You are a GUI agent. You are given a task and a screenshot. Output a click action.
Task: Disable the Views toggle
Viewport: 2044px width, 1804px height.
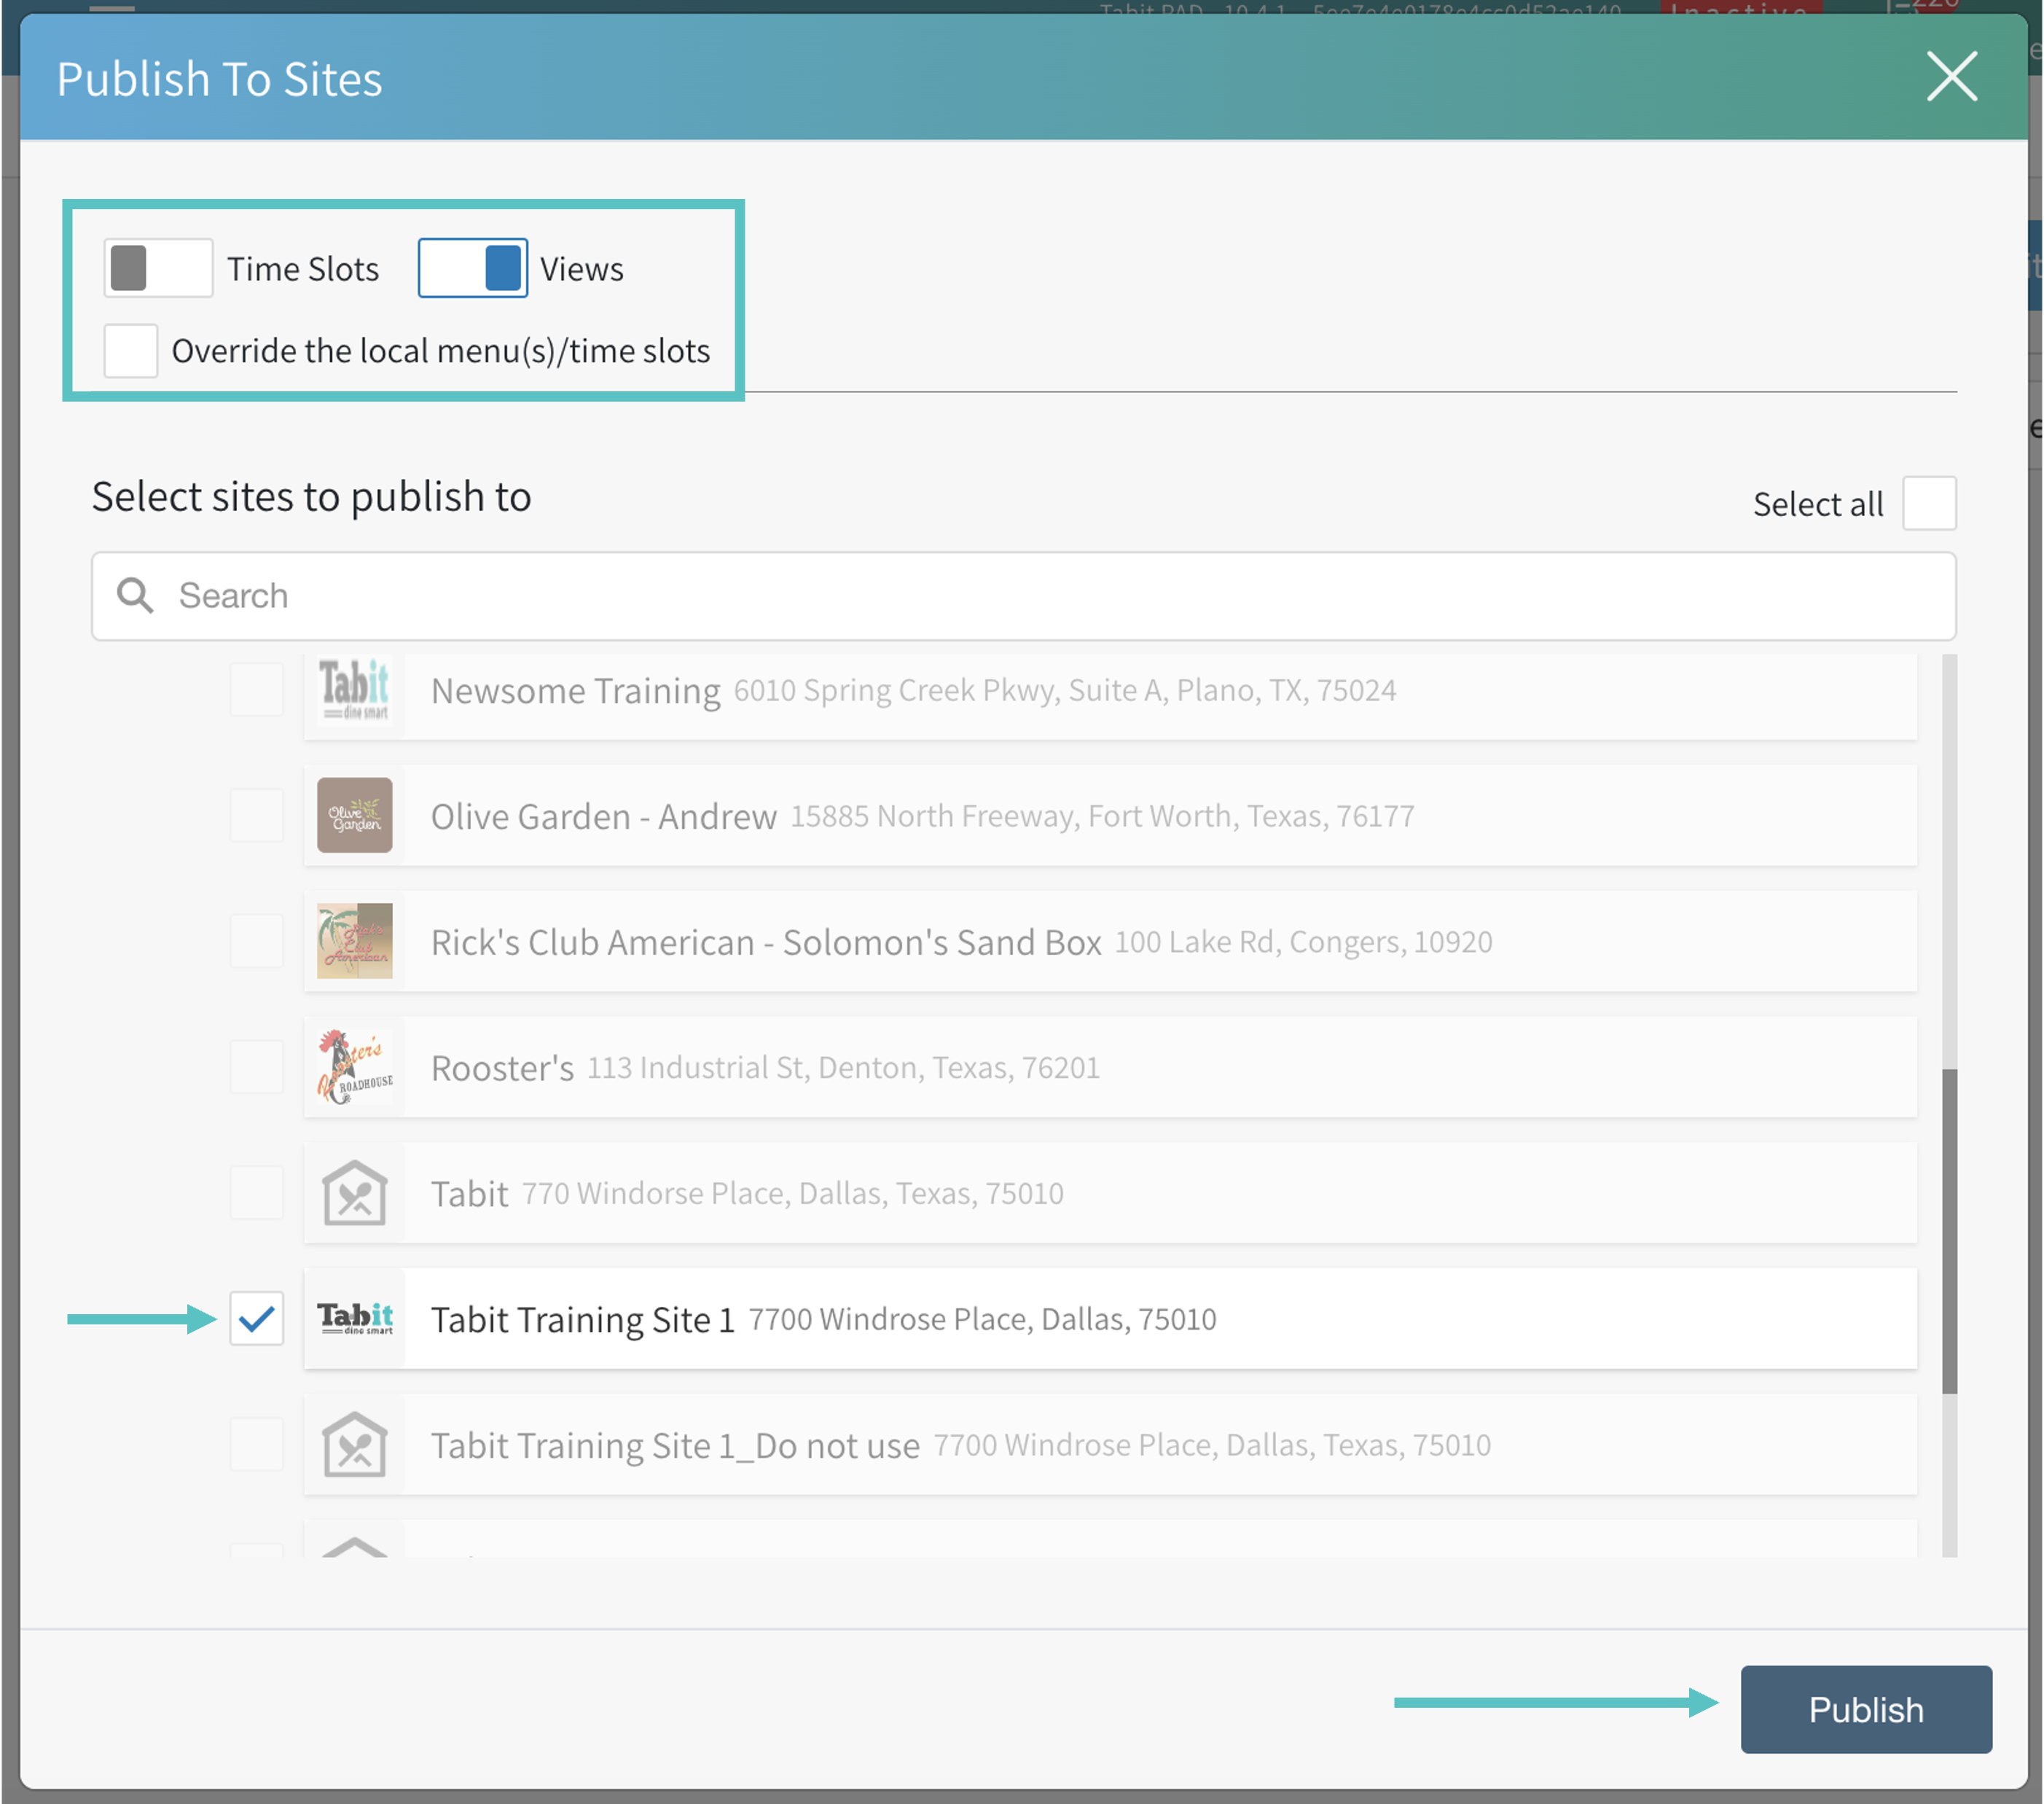[472, 268]
